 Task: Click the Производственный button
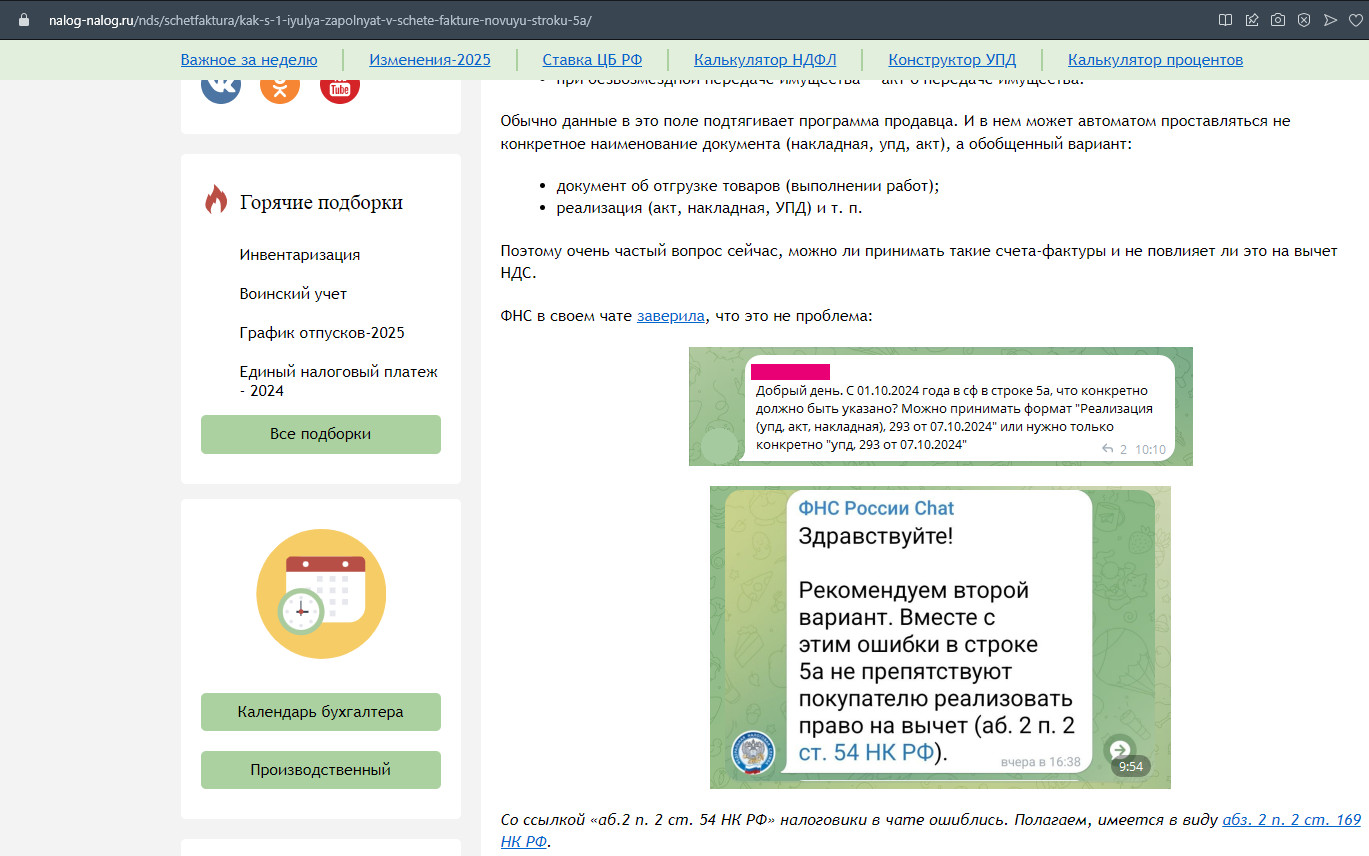point(320,770)
